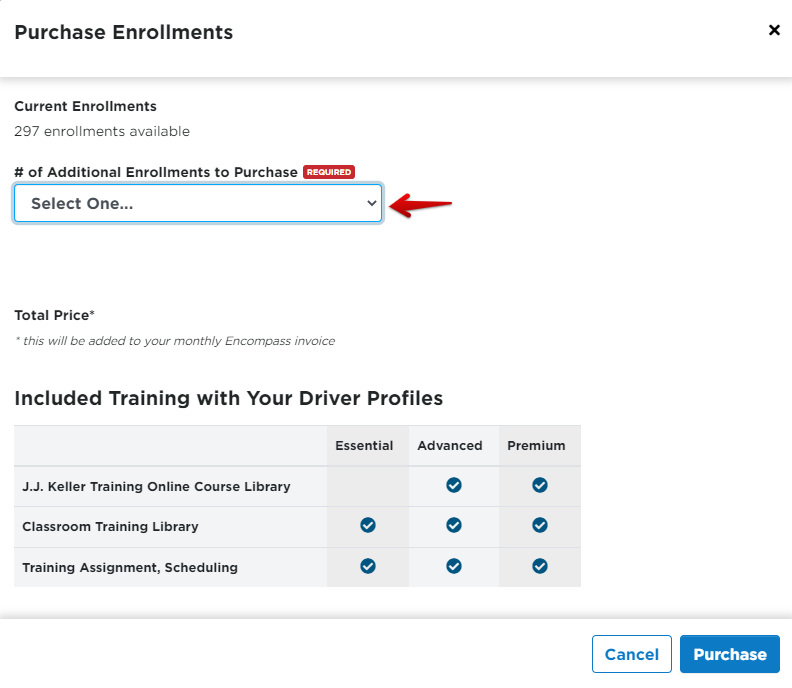Viewport: 792px width, 688px height.
Task: Click the J.J. Keller Training Online Course Library row
Action: tap(298, 486)
